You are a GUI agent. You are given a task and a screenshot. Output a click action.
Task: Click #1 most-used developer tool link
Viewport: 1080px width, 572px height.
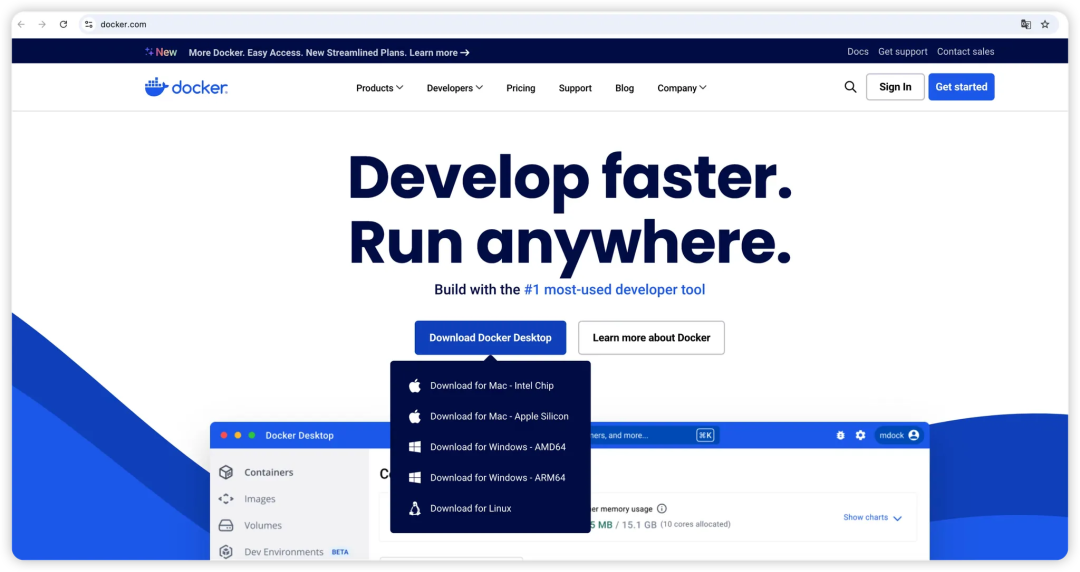pos(614,289)
